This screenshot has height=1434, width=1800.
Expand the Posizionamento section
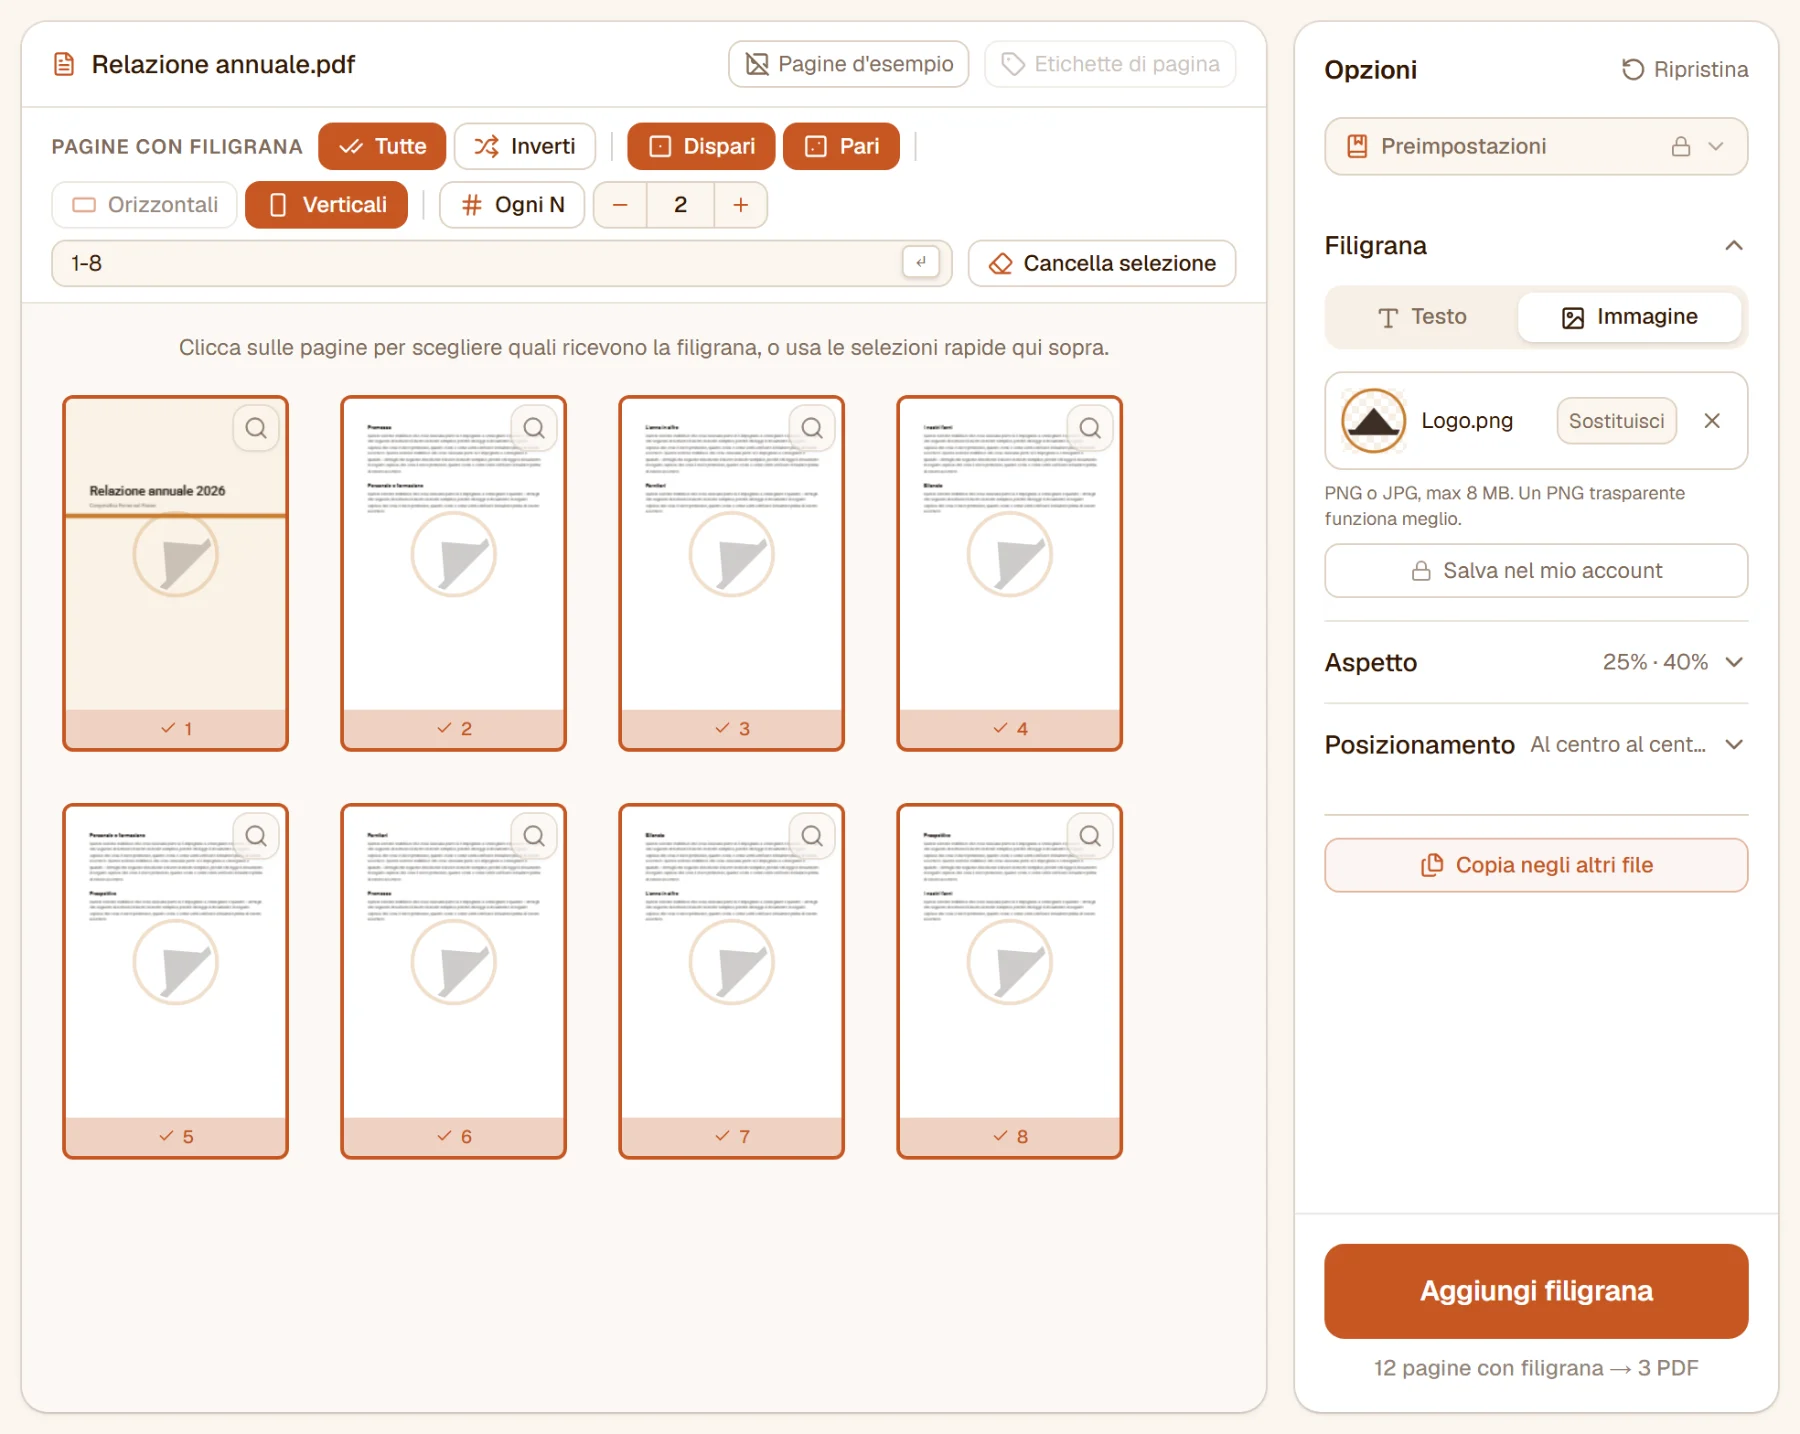[x=1536, y=745]
